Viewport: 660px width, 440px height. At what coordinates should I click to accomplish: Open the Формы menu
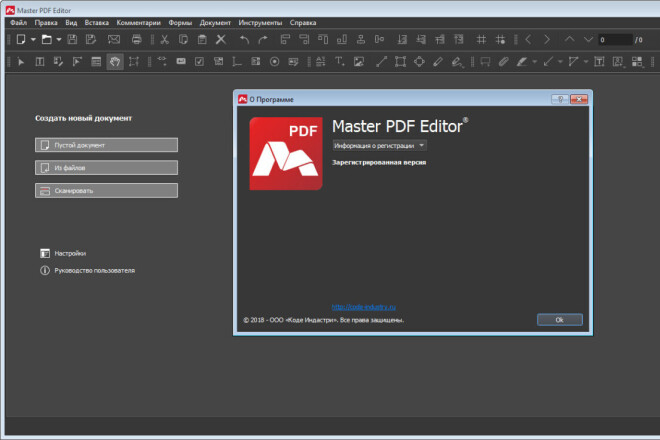pos(180,23)
